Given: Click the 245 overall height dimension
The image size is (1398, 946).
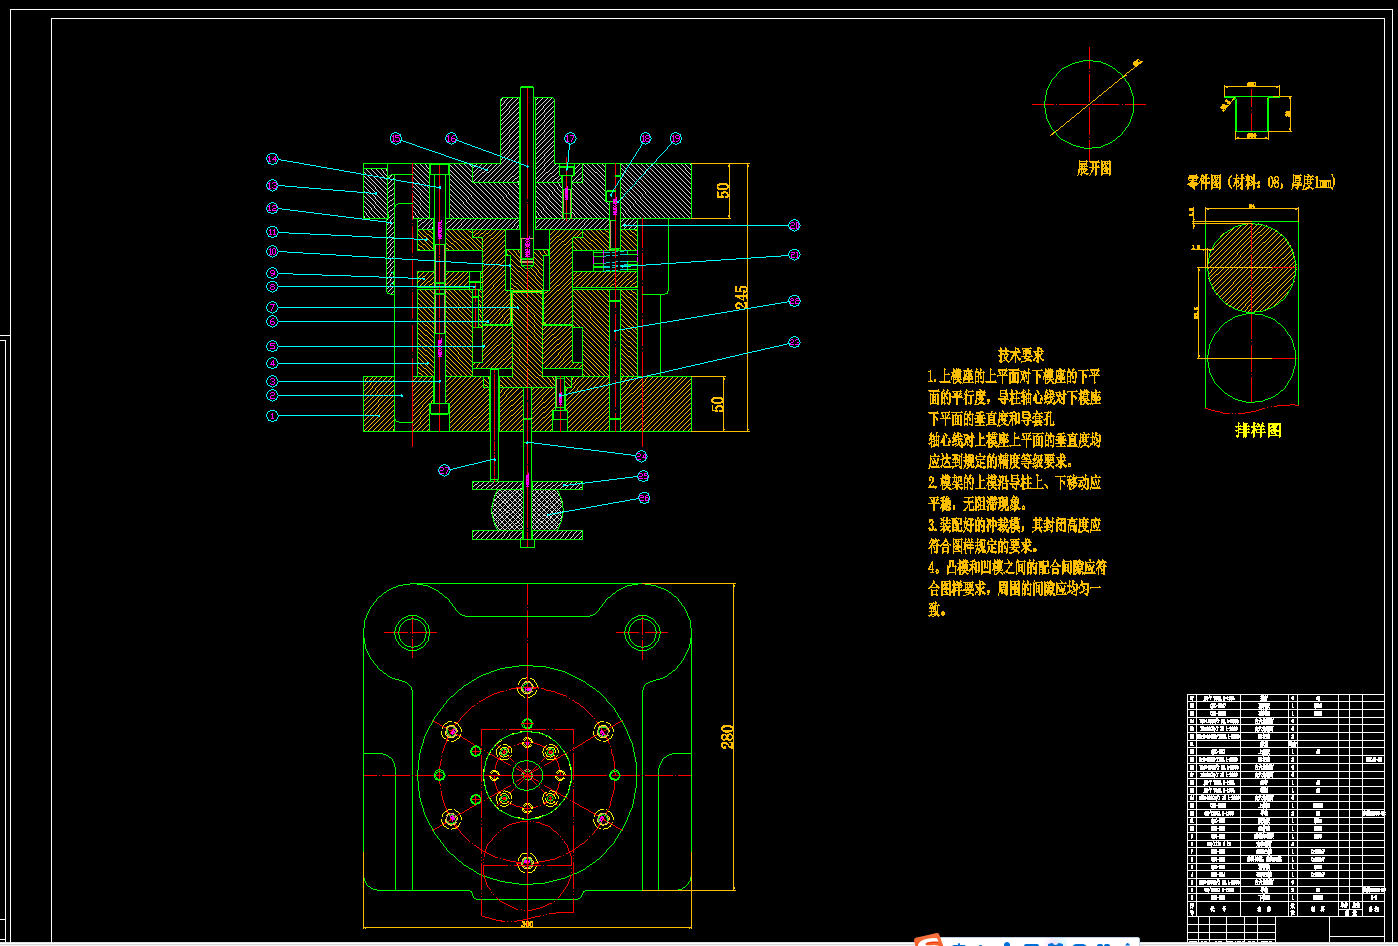Looking at the screenshot, I should [741, 297].
